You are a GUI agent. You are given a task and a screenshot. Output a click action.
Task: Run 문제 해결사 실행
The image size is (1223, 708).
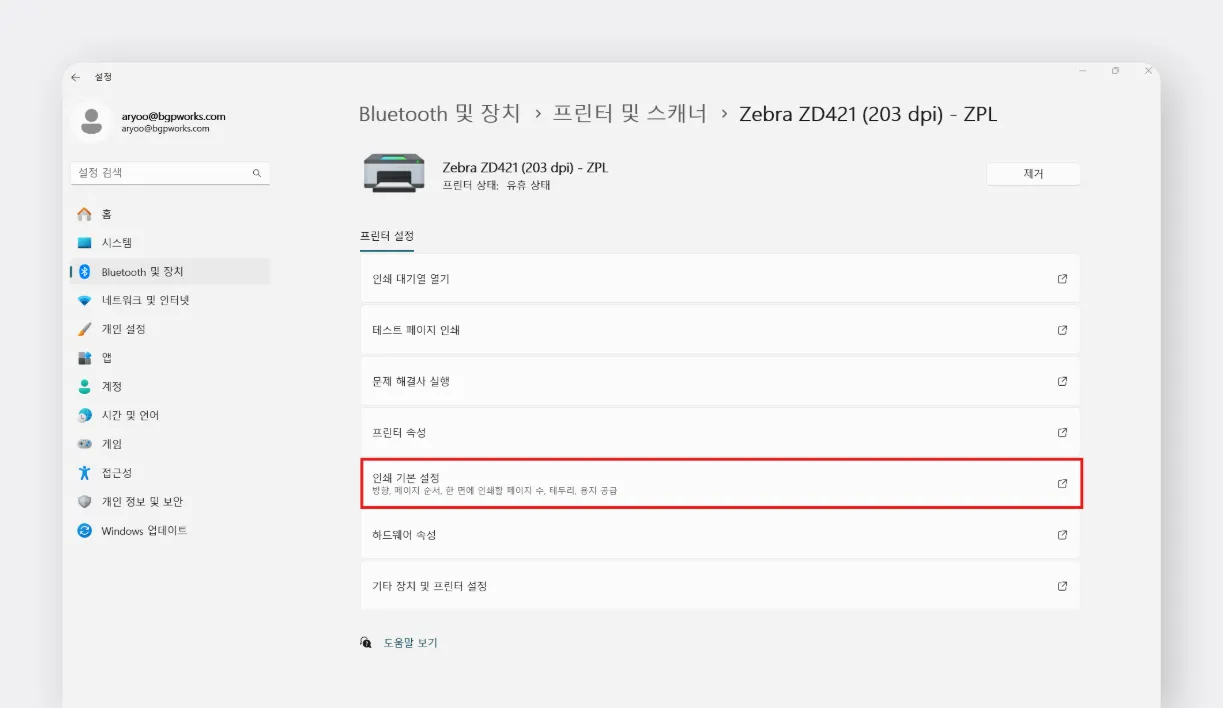pyautogui.click(x=720, y=381)
